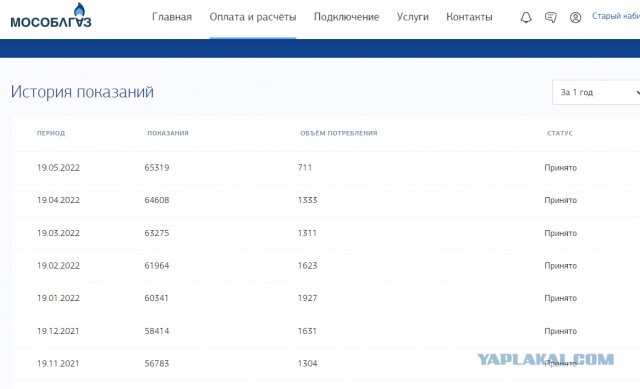Click Принято status in the 19.03.2022 row
The width and height of the screenshot is (640, 389).
click(560, 233)
